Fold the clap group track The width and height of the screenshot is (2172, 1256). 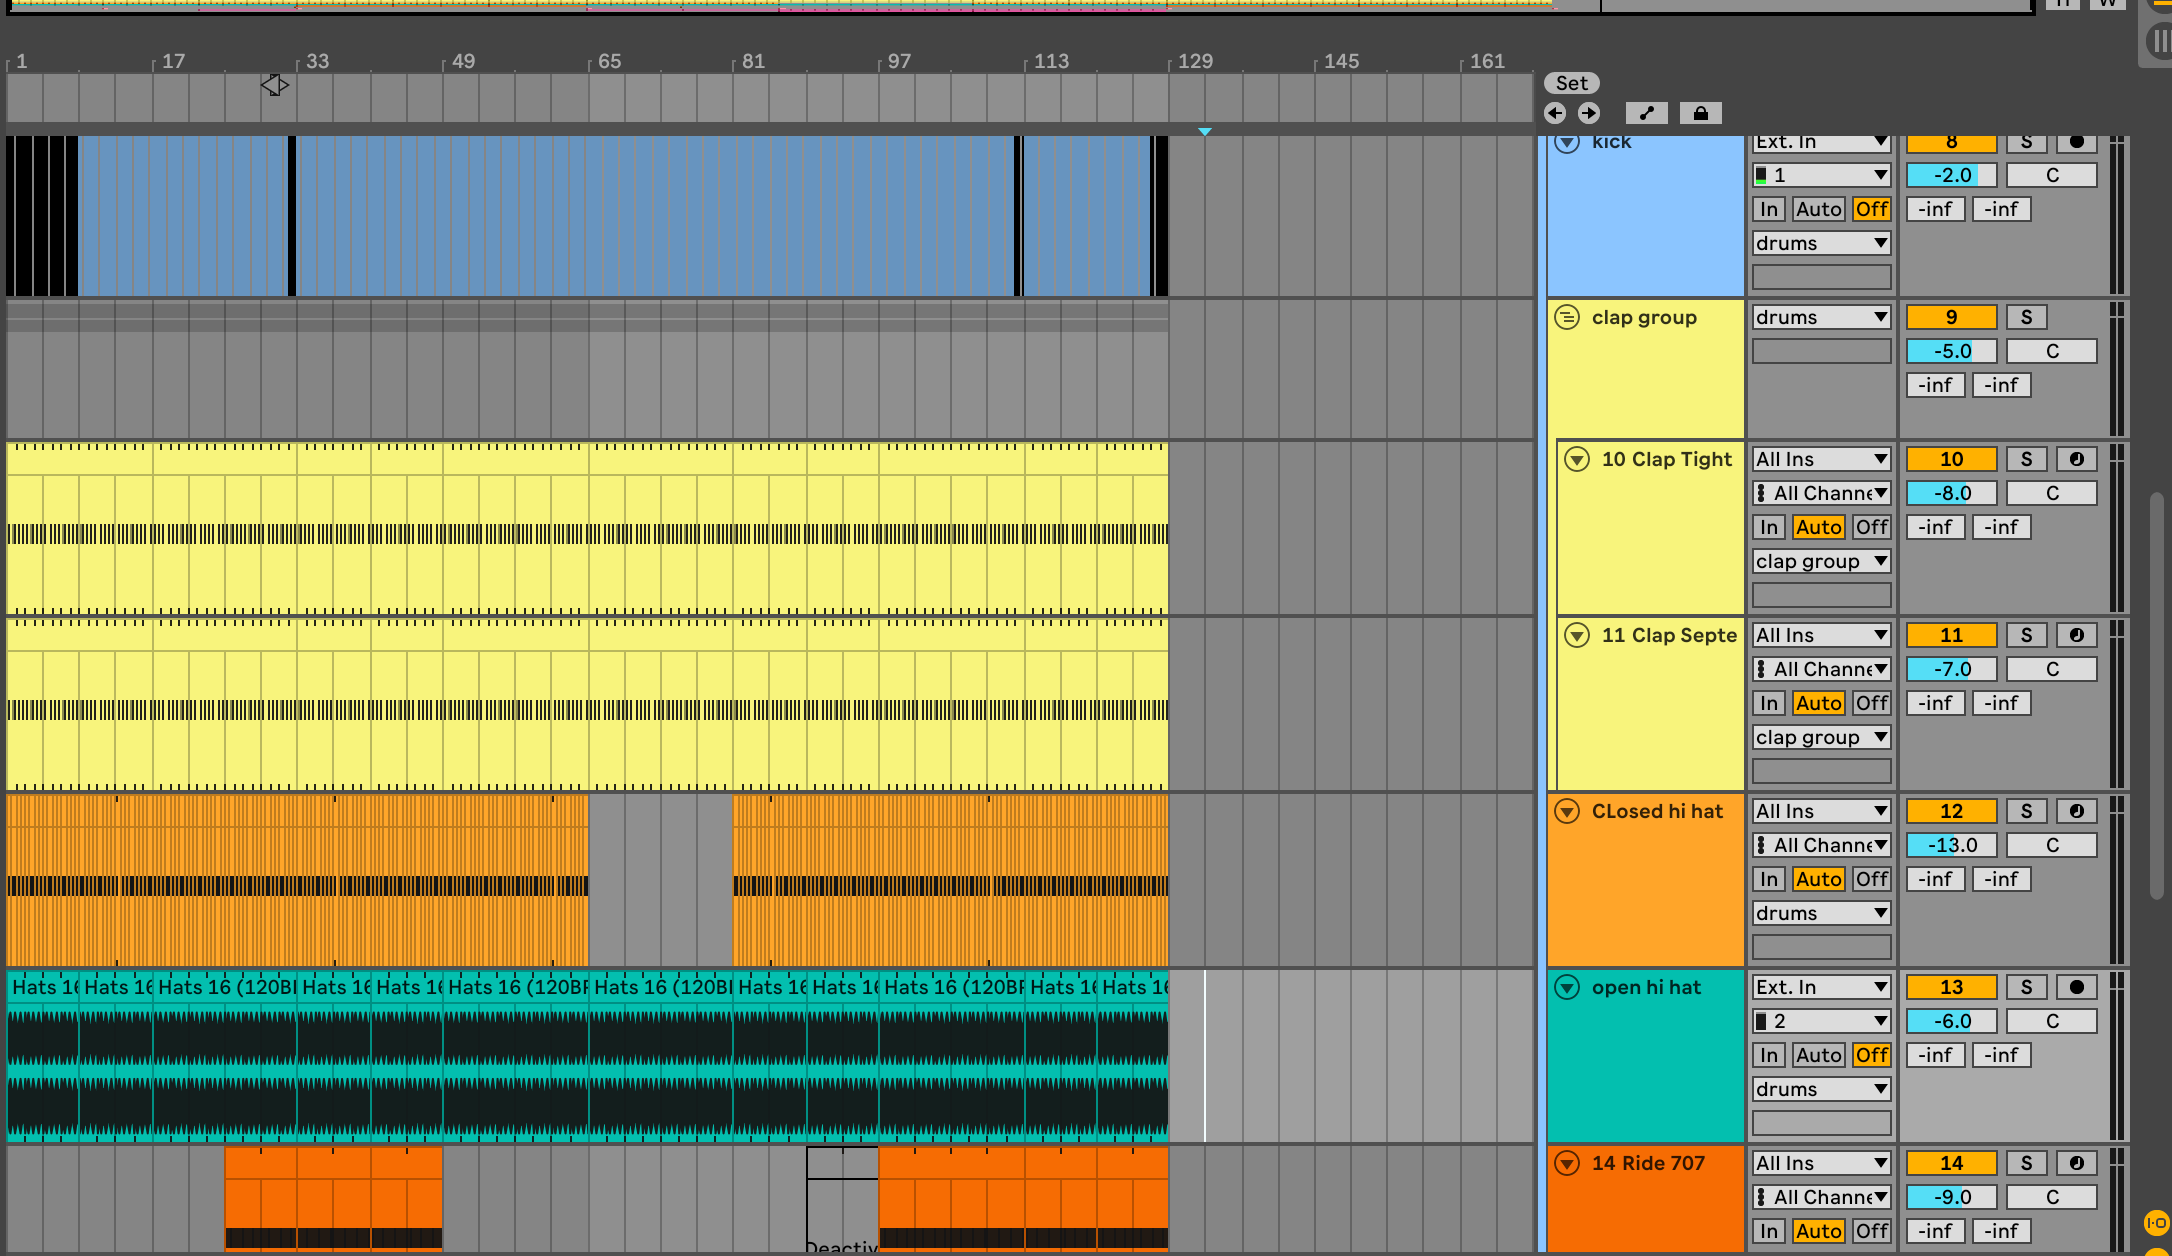coord(1567,317)
